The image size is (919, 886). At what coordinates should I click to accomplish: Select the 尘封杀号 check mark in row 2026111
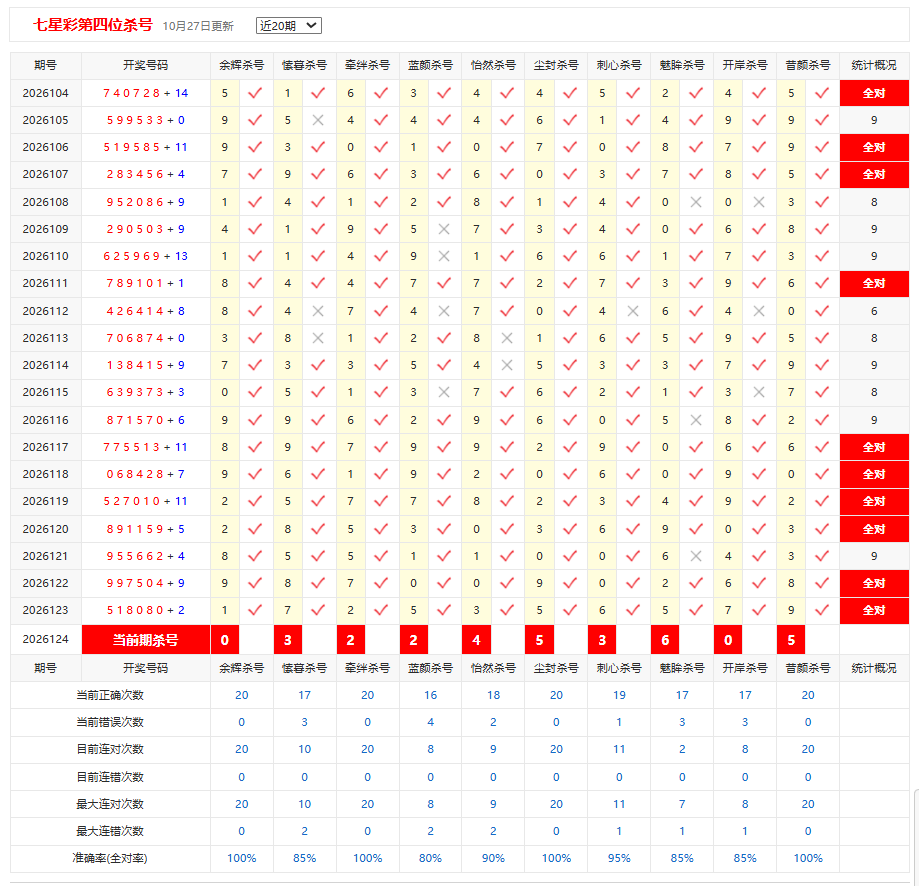coord(570,283)
